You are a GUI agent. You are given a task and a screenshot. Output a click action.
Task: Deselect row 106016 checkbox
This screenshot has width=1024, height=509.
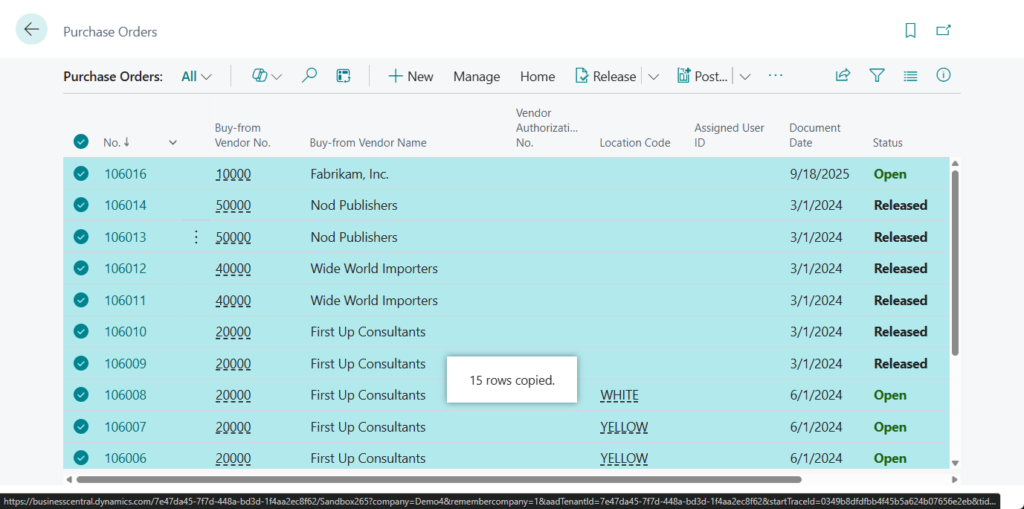pyautogui.click(x=81, y=174)
